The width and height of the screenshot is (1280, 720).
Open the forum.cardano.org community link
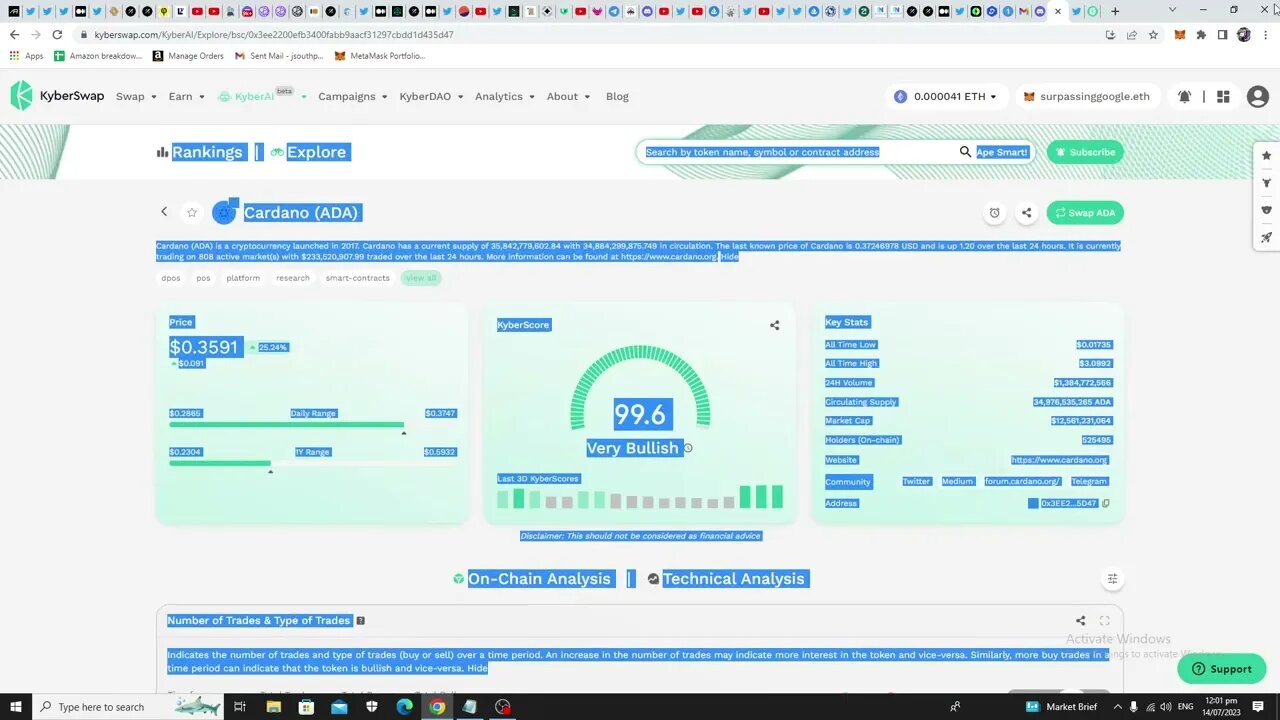(x=1023, y=481)
